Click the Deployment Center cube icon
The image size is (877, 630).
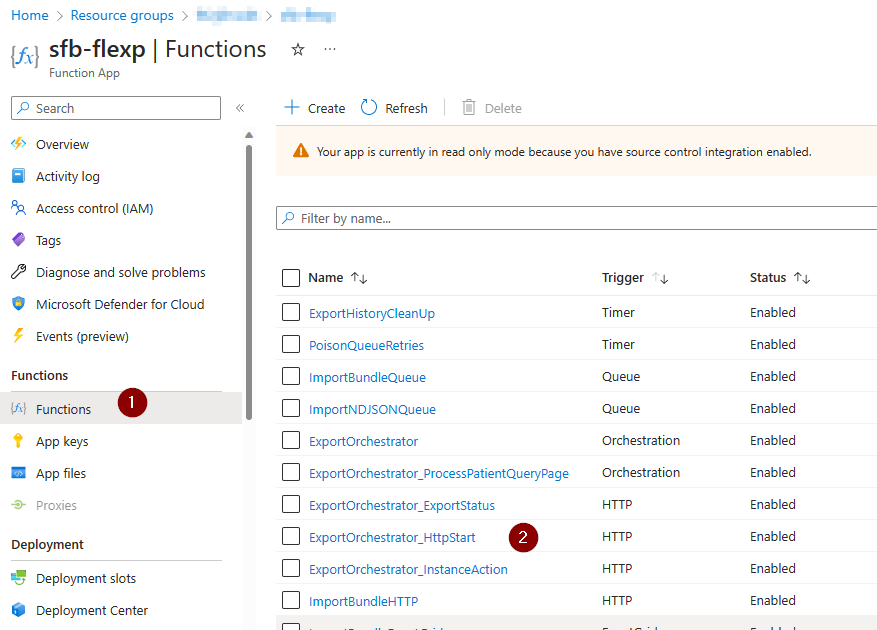(18, 609)
